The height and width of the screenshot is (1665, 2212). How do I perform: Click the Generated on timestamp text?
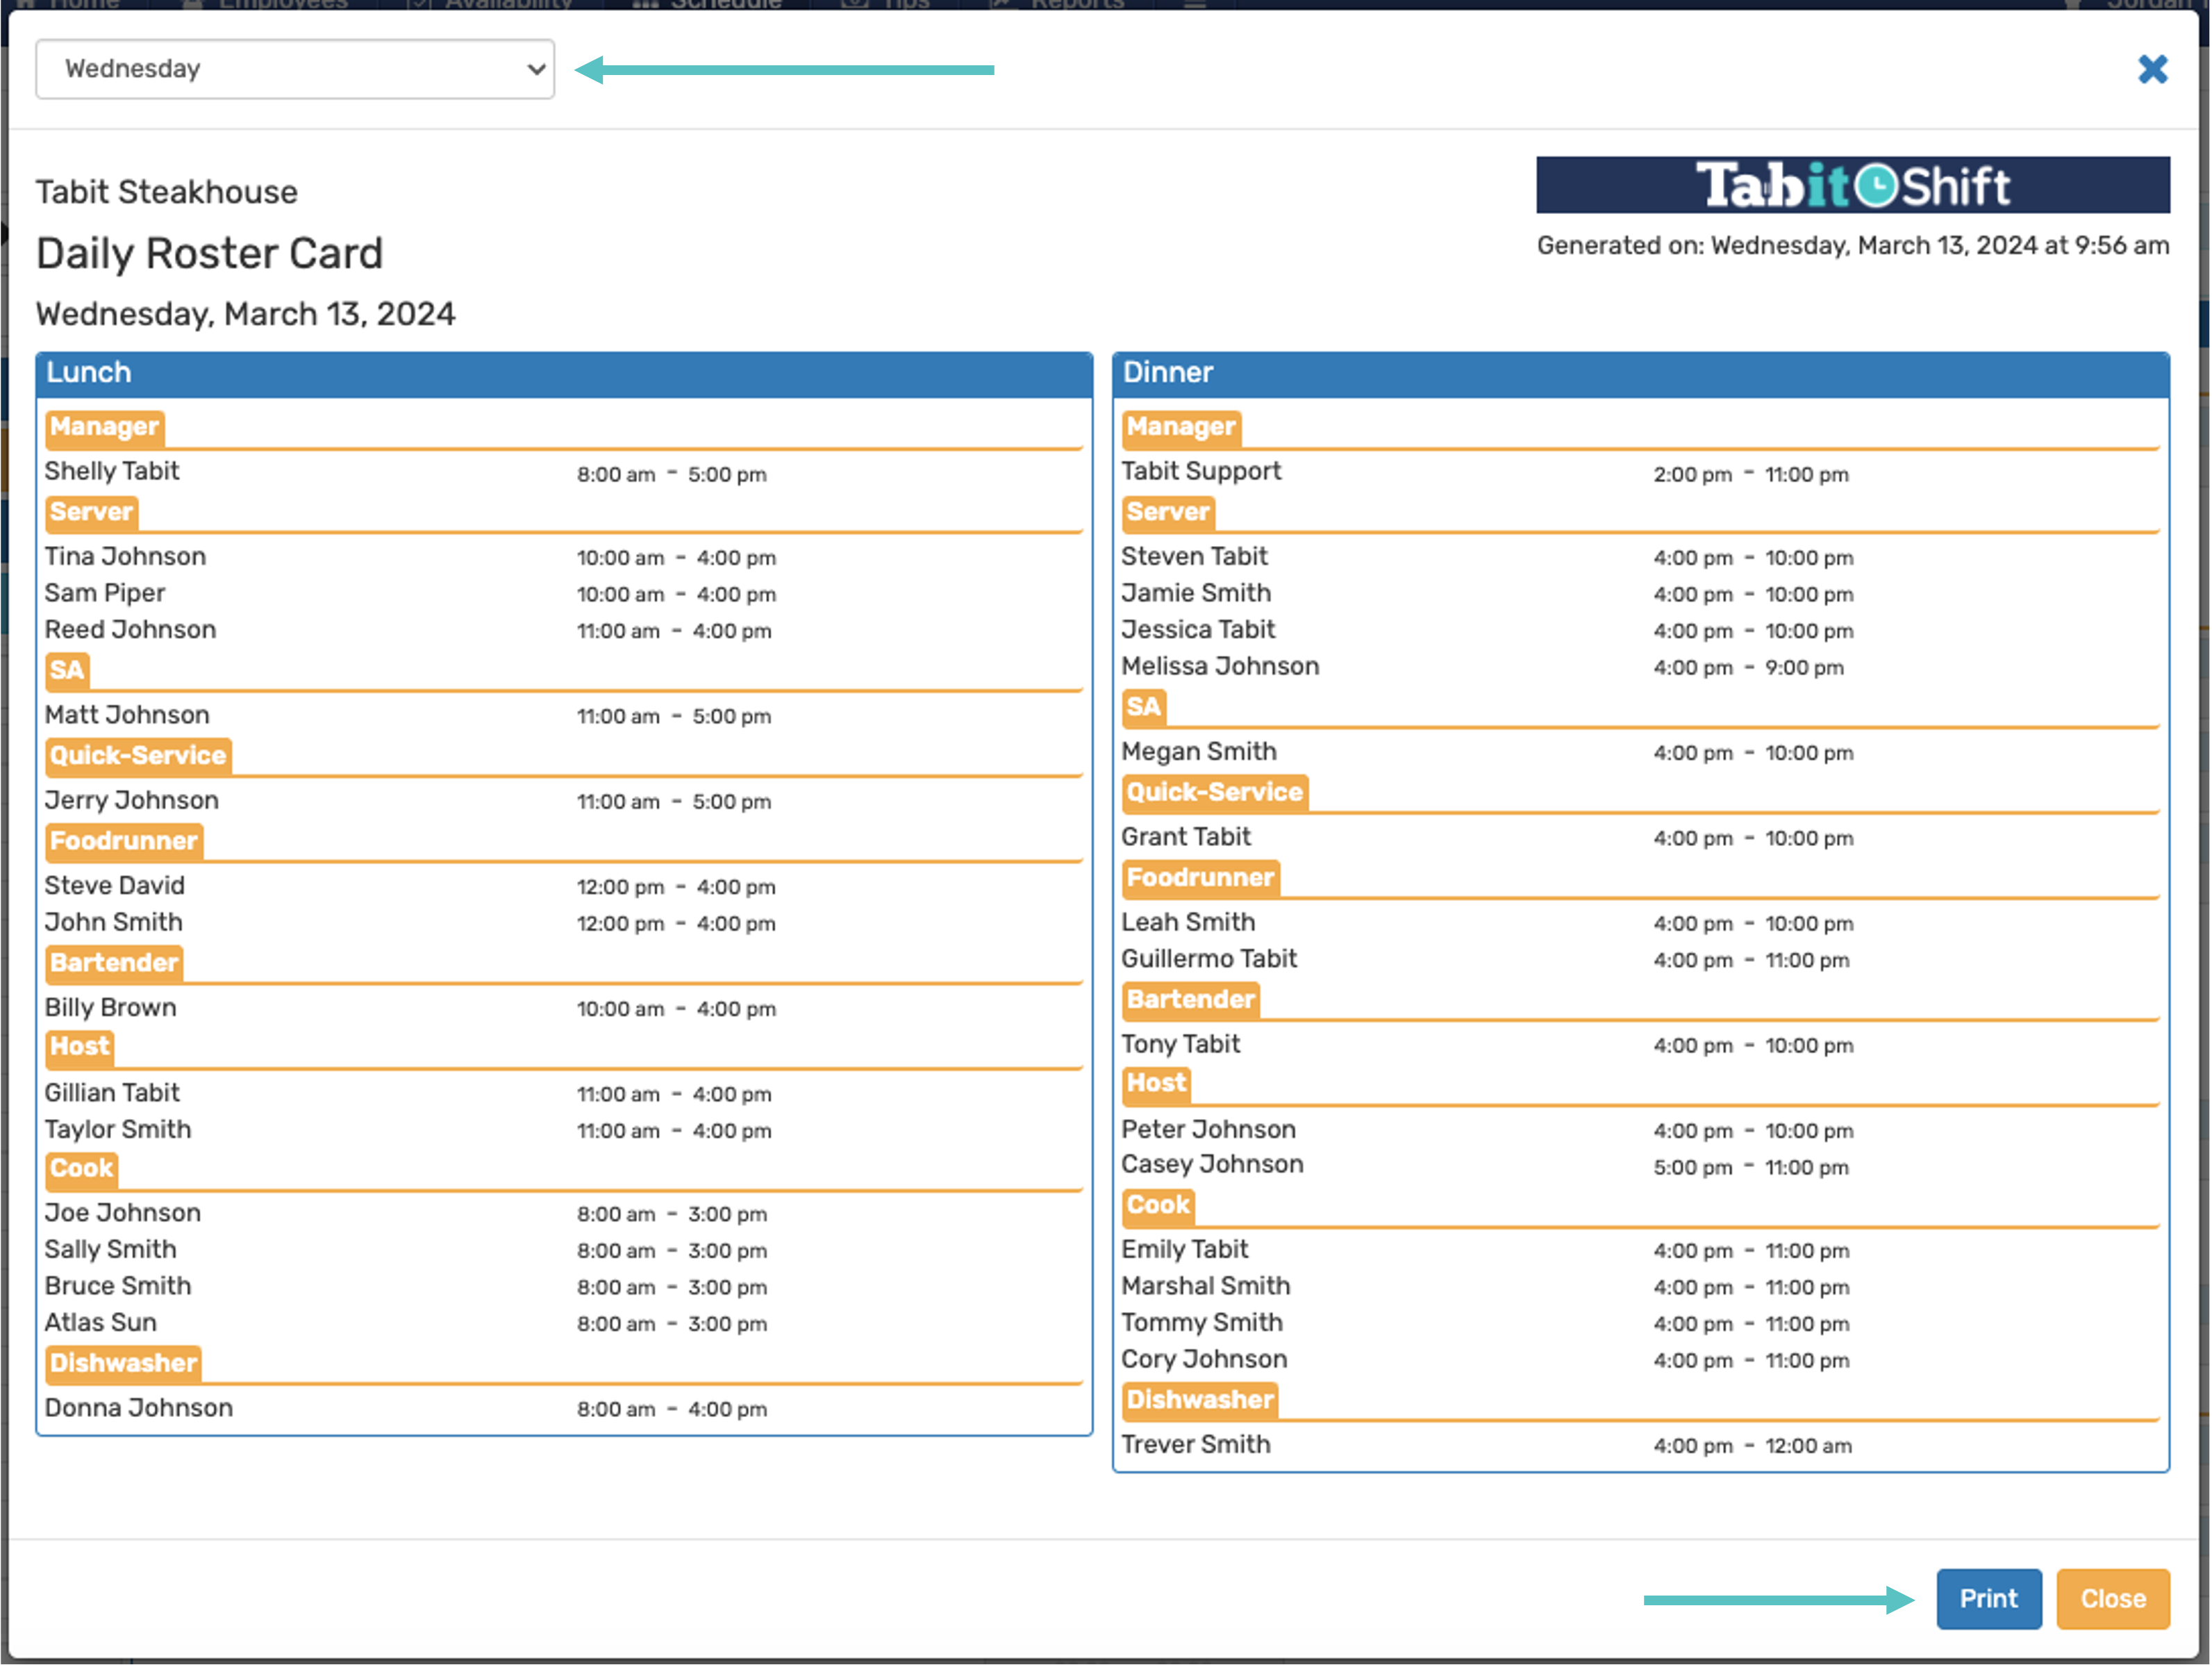point(1852,246)
